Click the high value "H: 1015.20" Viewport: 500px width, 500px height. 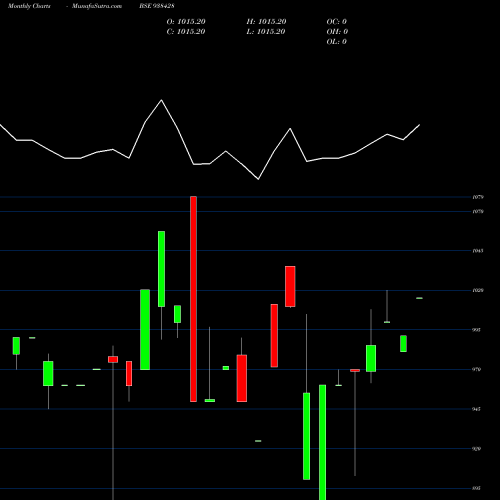click(266, 22)
